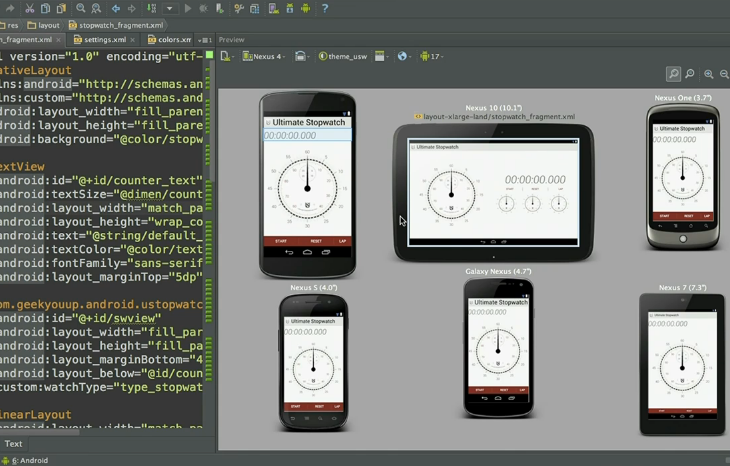
Task: Click the layout breadcrumb folder
Action: 44,25
